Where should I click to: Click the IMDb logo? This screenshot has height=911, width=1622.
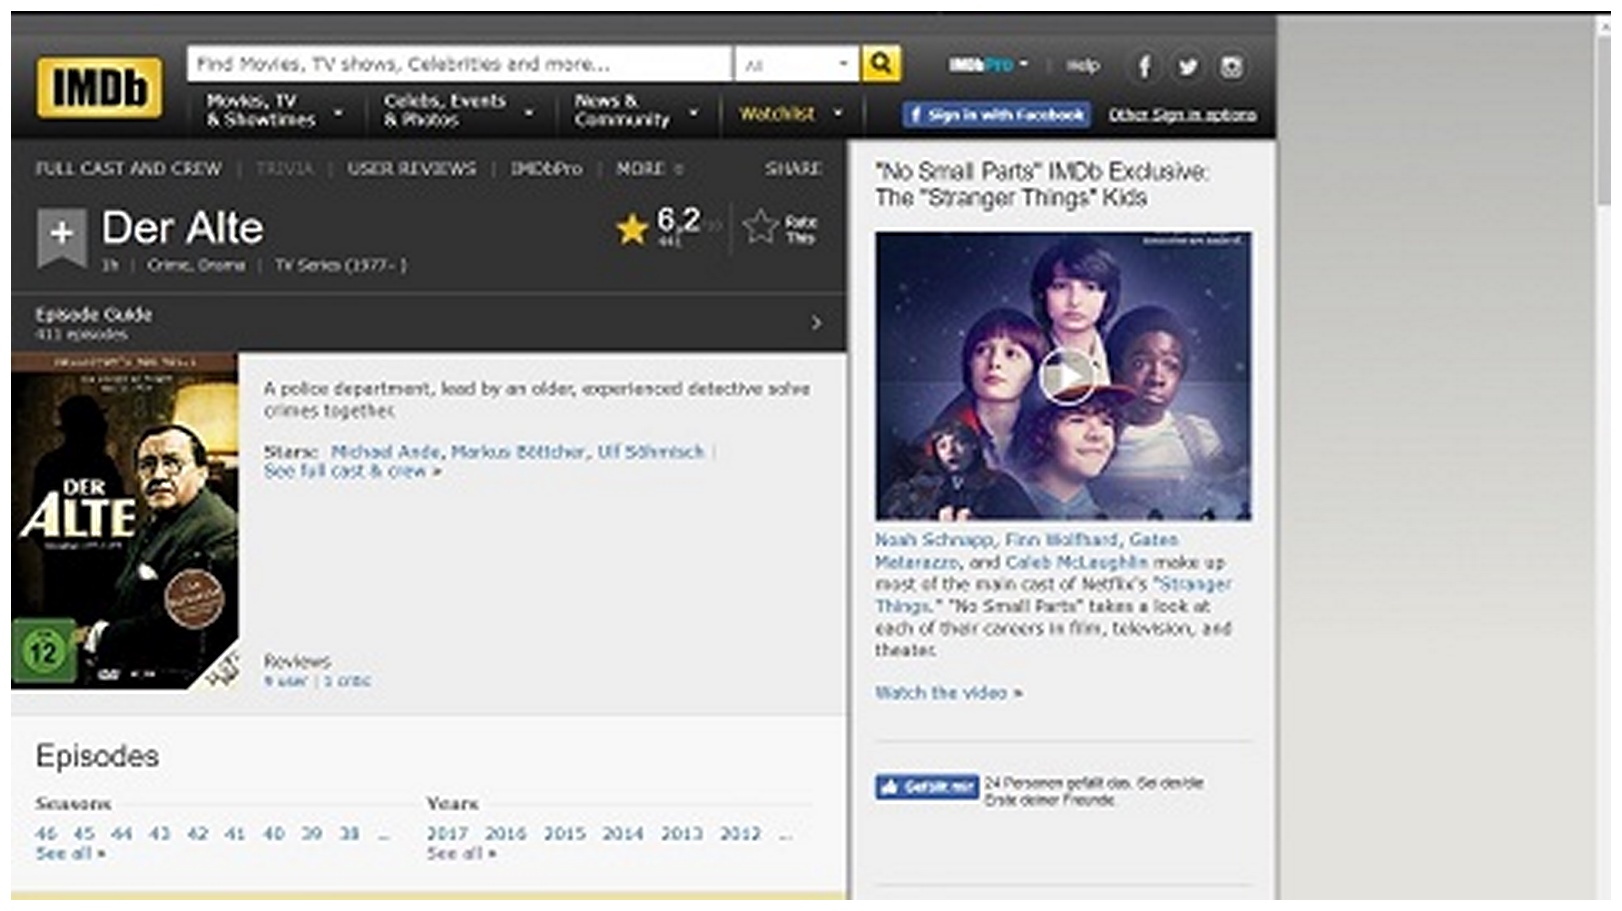(x=99, y=87)
